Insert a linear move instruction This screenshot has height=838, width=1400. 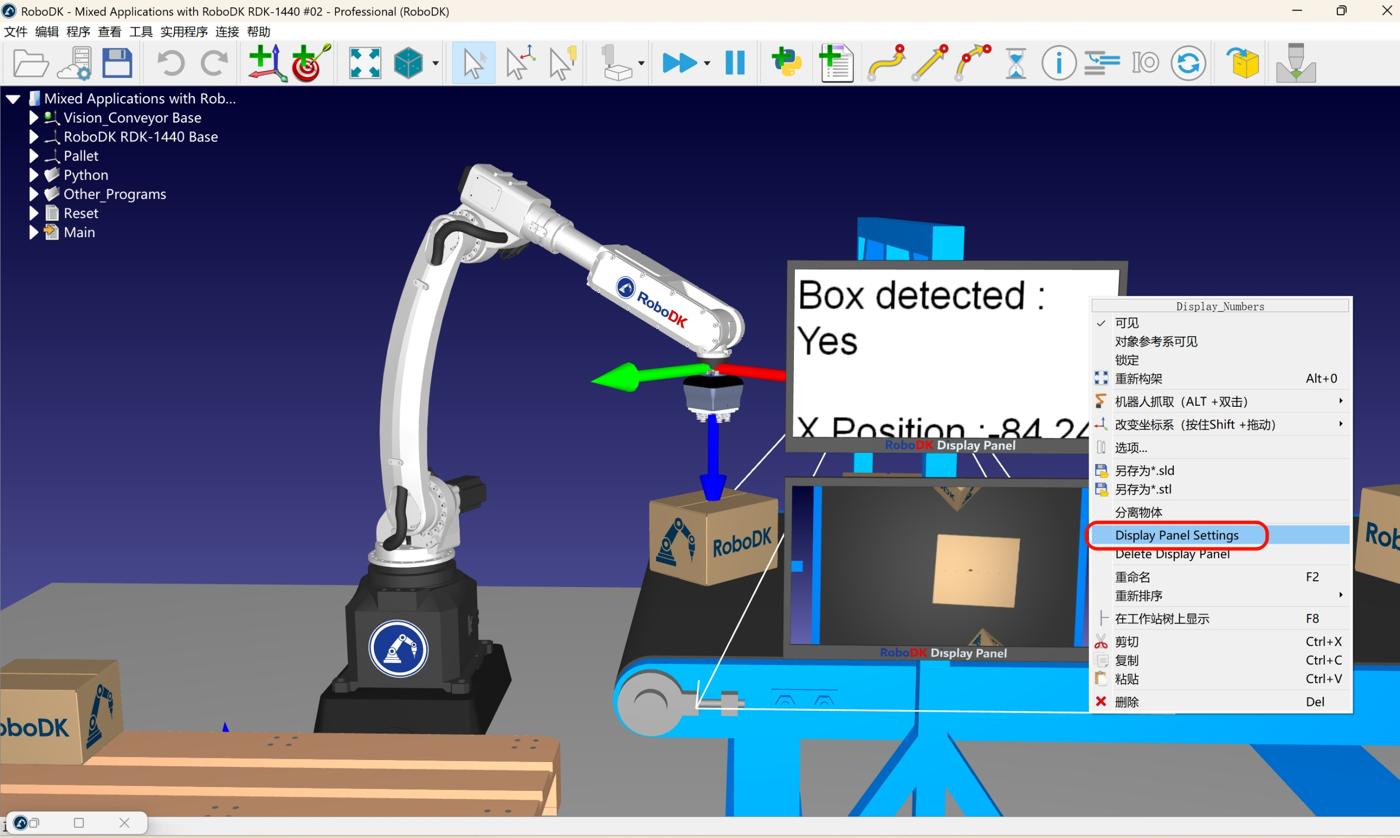coord(929,63)
